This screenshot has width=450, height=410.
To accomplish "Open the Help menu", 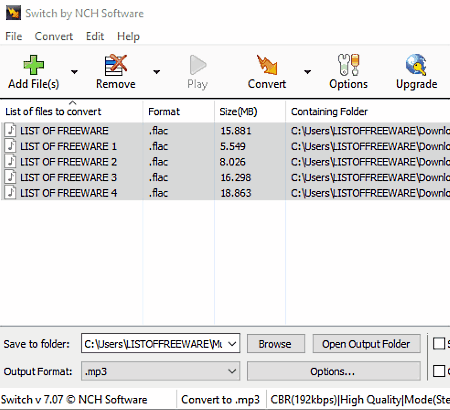I will point(128,36).
